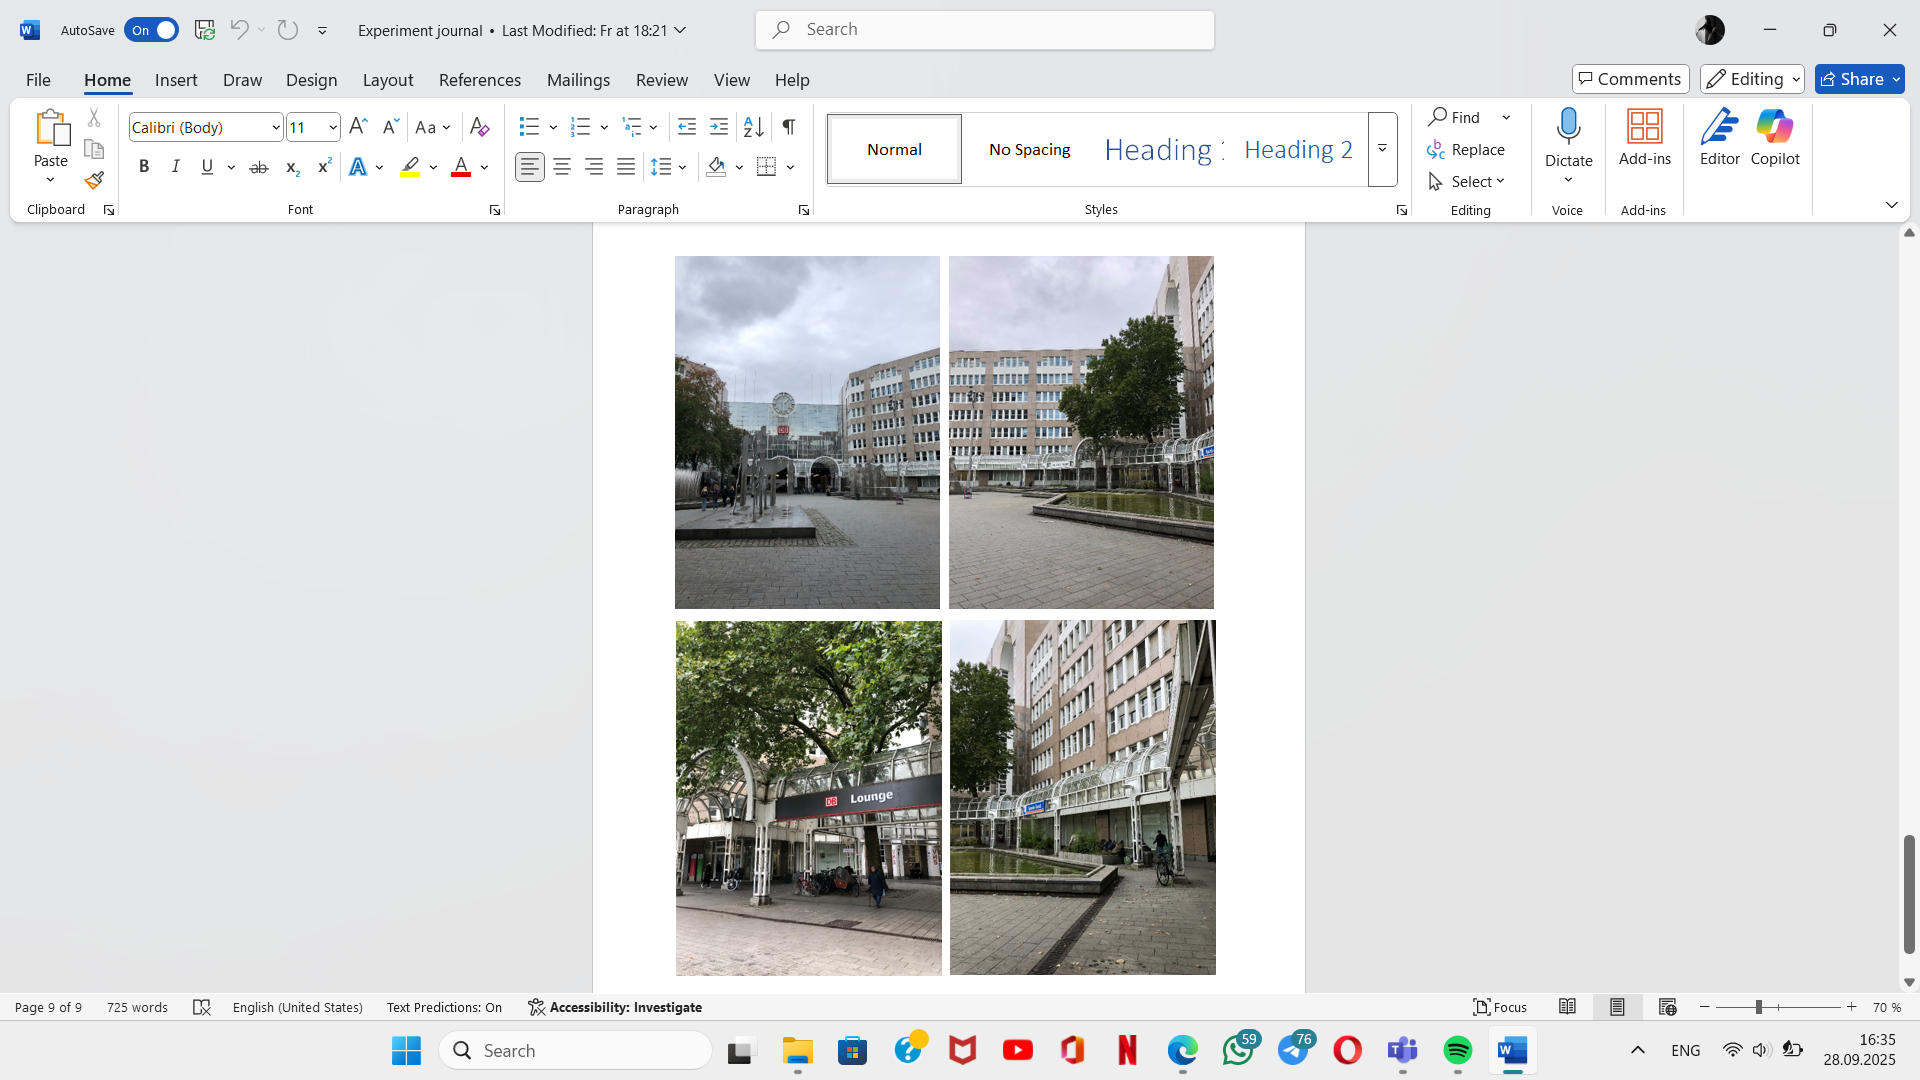Turn off the AutoSave toggle
The width and height of the screenshot is (1920, 1080).
click(x=151, y=30)
